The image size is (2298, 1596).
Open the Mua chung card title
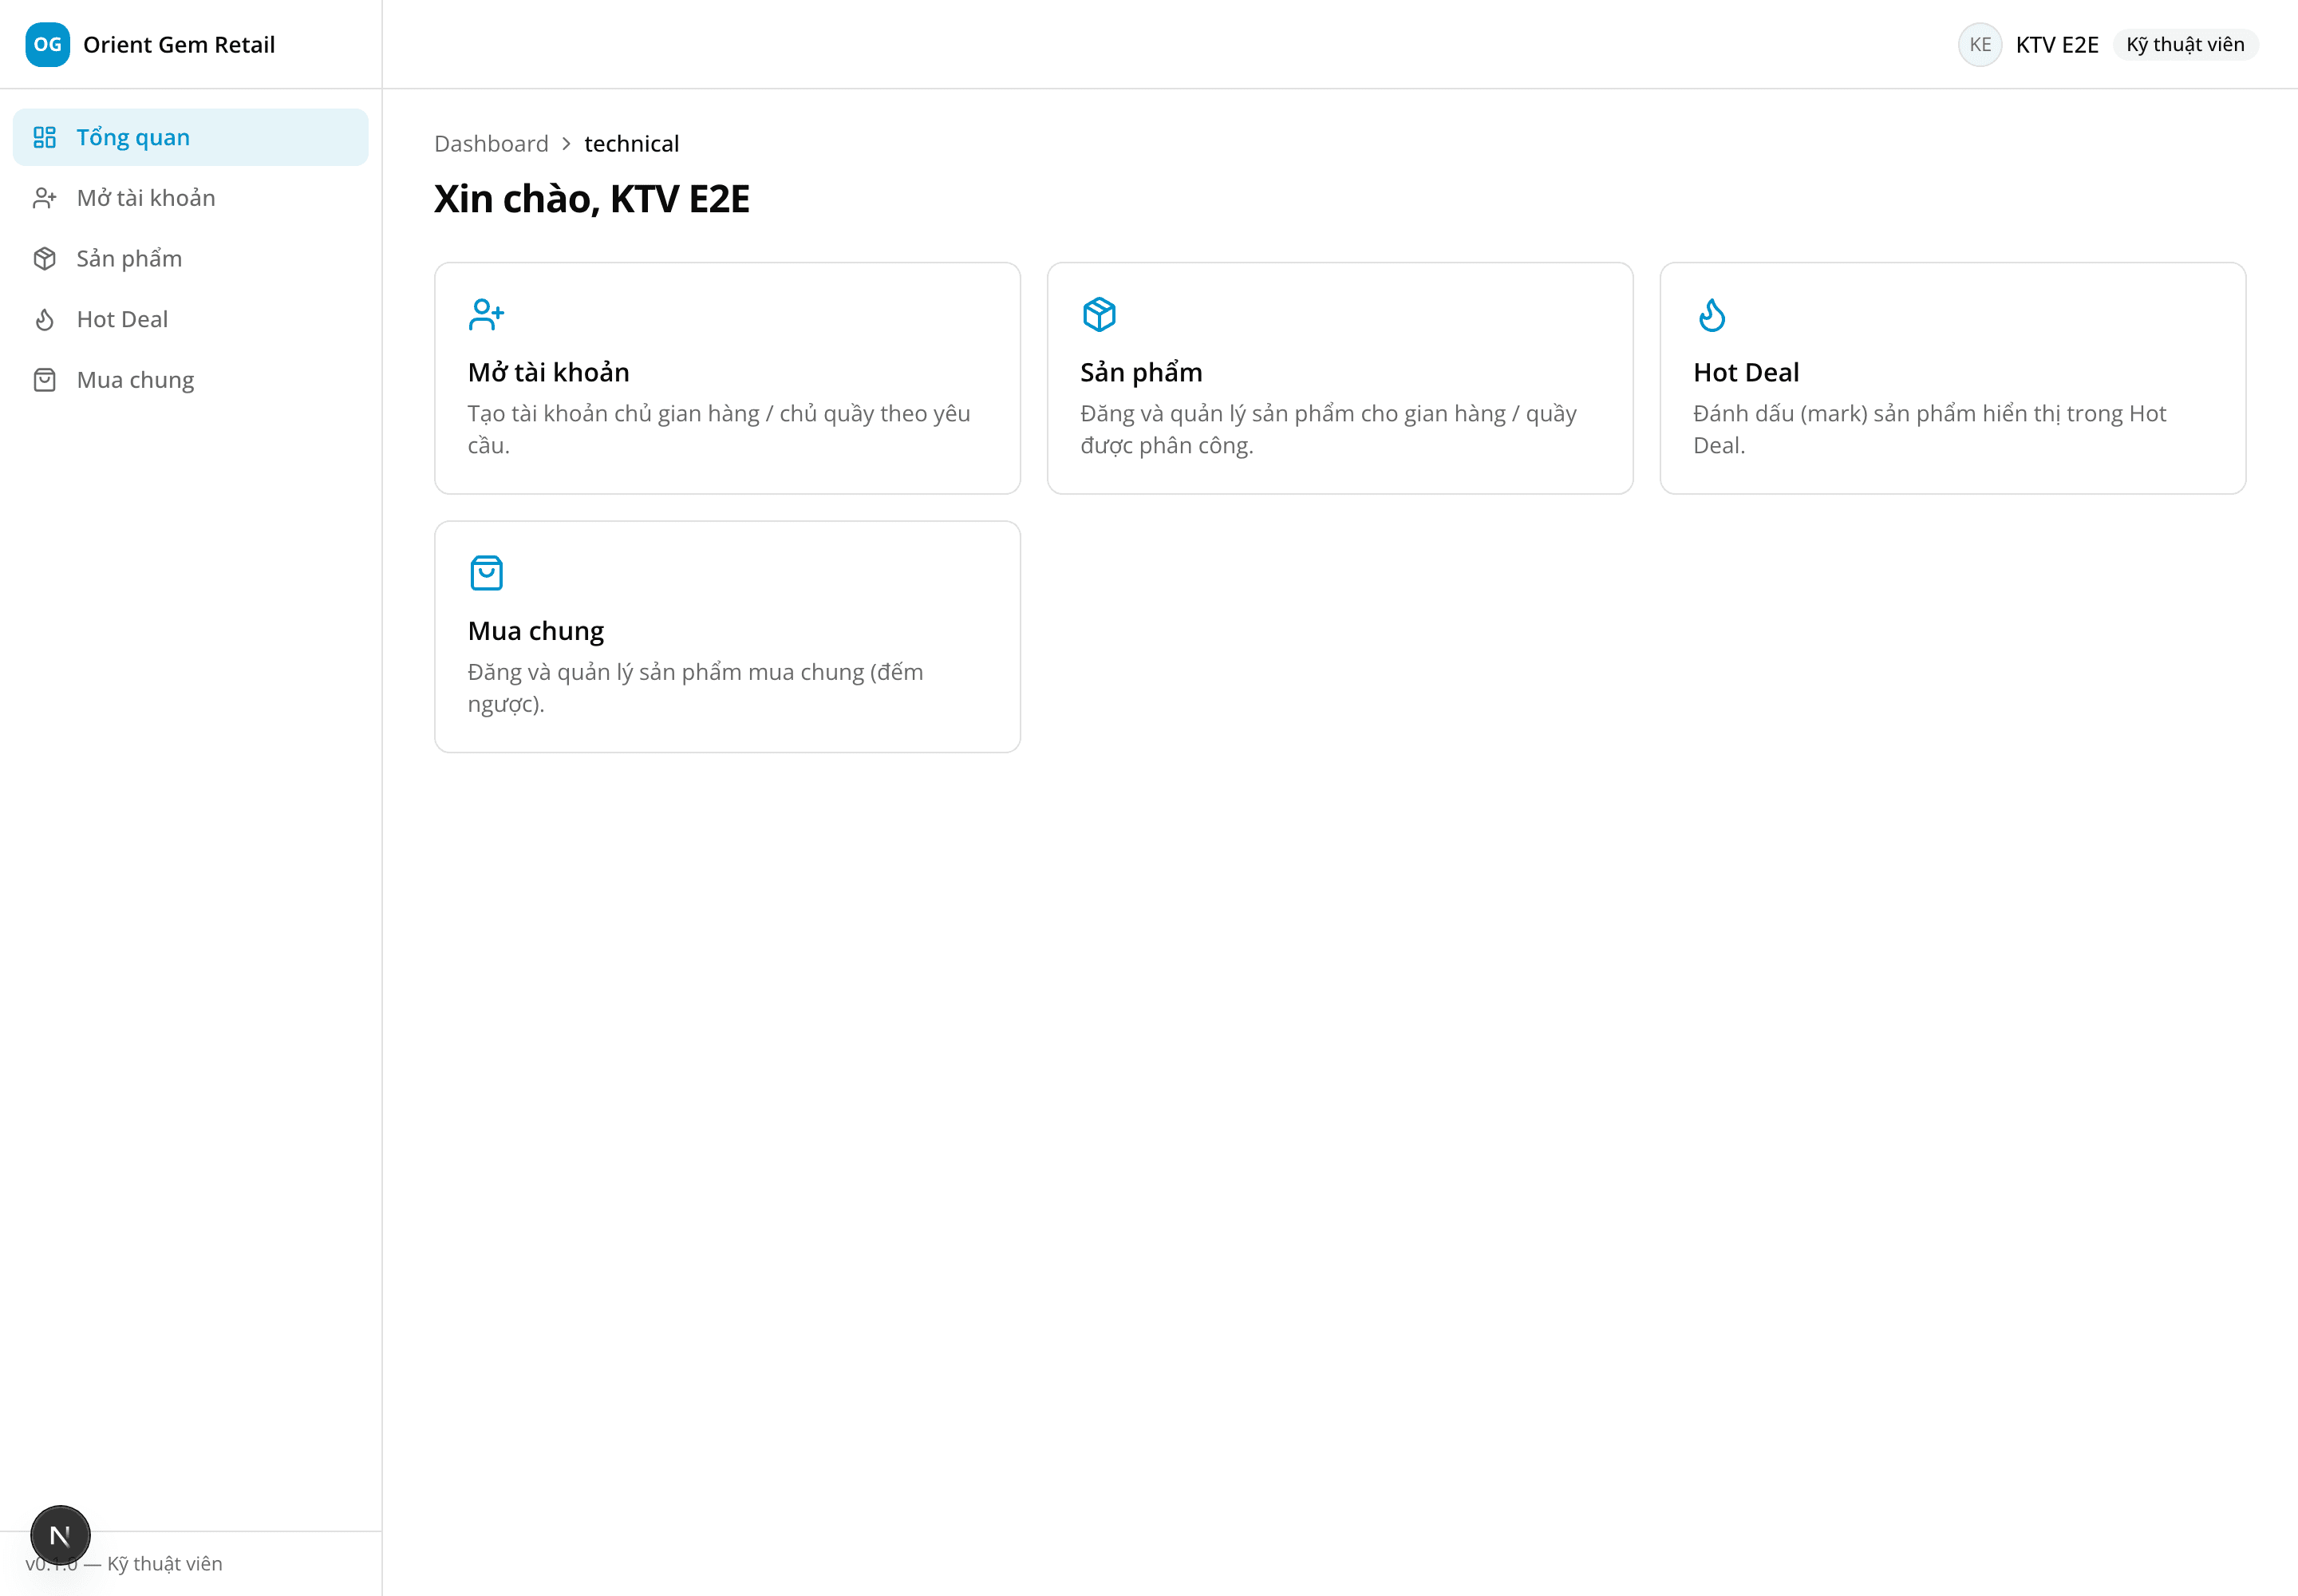(x=536, y=631)
